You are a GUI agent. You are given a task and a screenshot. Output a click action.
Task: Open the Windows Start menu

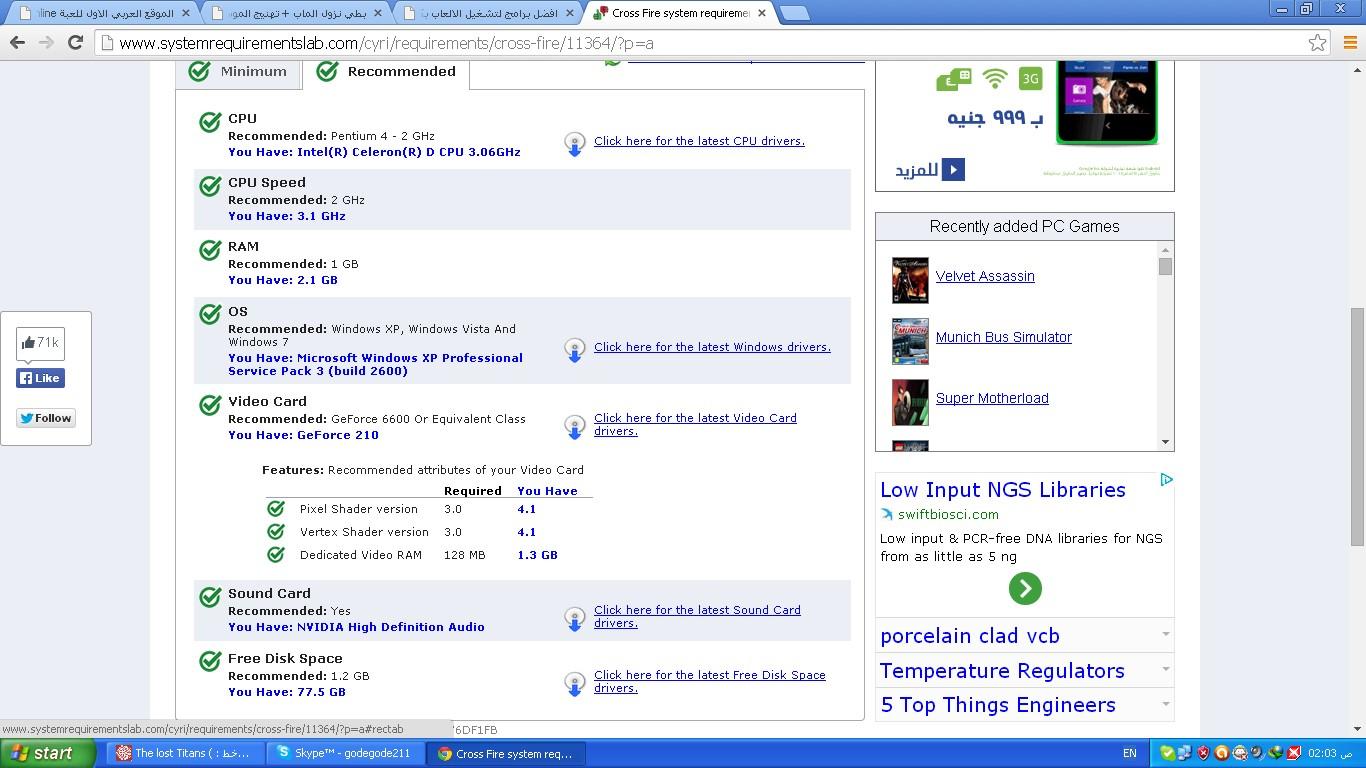[x=48, y=753]
